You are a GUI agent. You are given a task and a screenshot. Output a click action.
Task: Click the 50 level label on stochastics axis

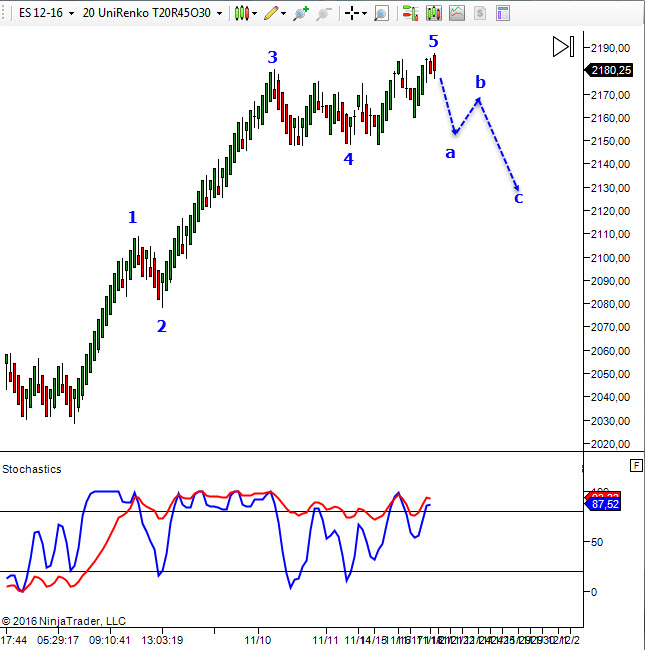[x=597, y=542]
